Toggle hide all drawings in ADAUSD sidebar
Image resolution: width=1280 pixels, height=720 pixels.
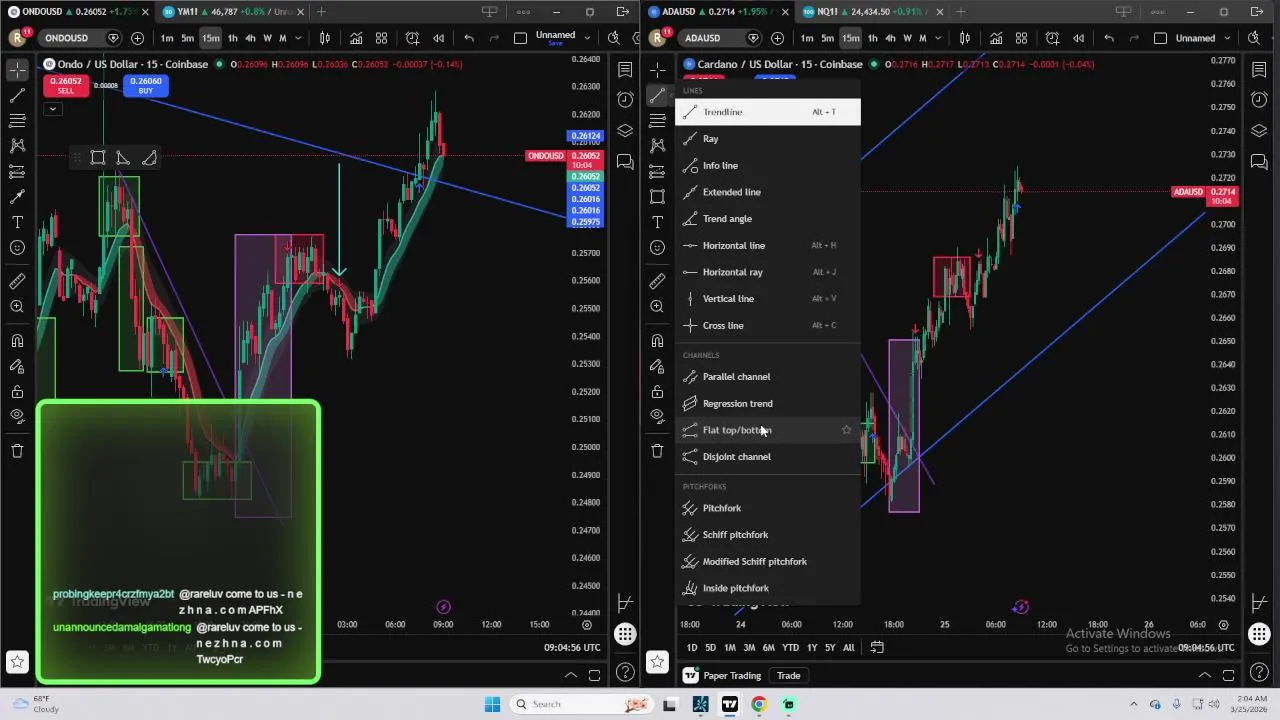pos(657,416)
